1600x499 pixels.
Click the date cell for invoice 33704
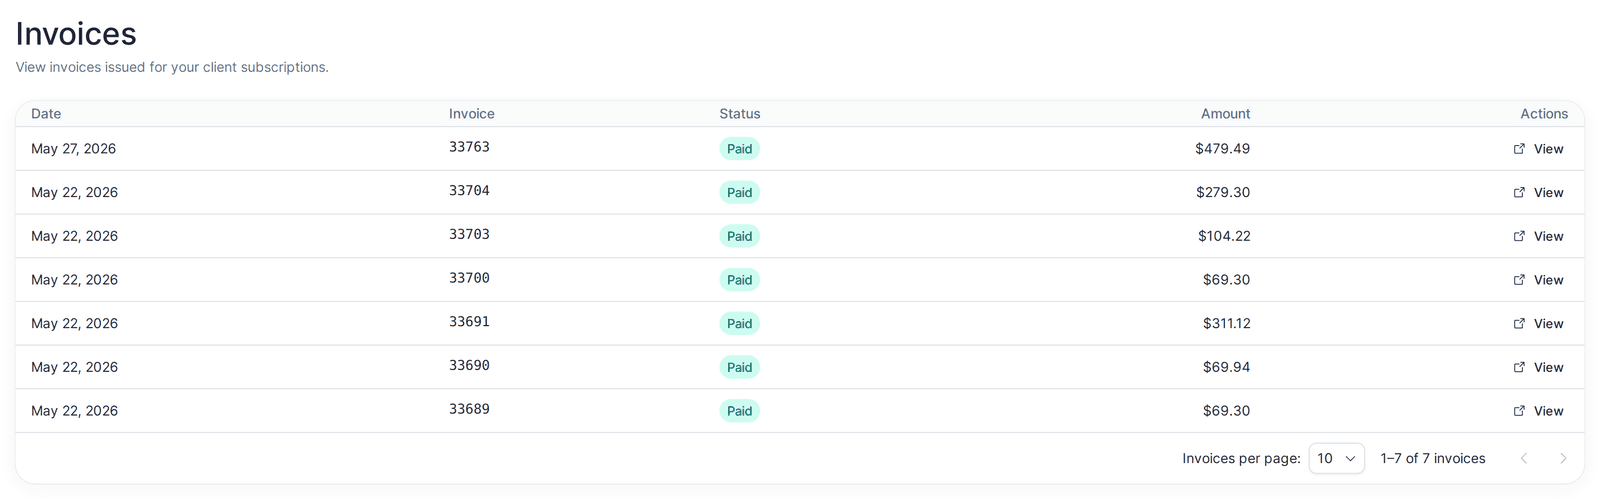tap(74, 192)
